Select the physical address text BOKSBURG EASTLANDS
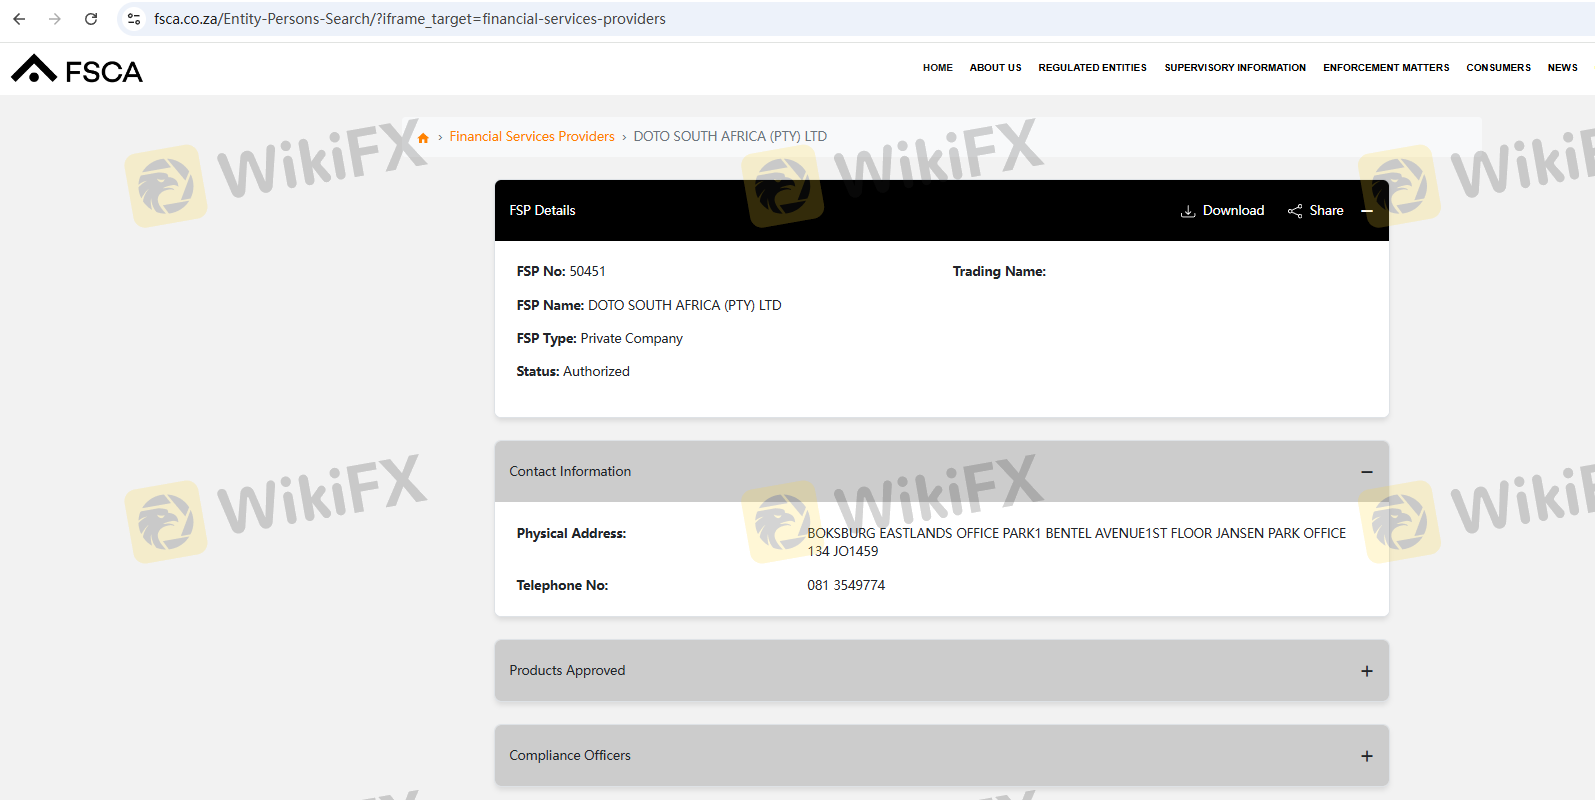The height and width of the screenshot is (800, 1595). pos(1077,542)
